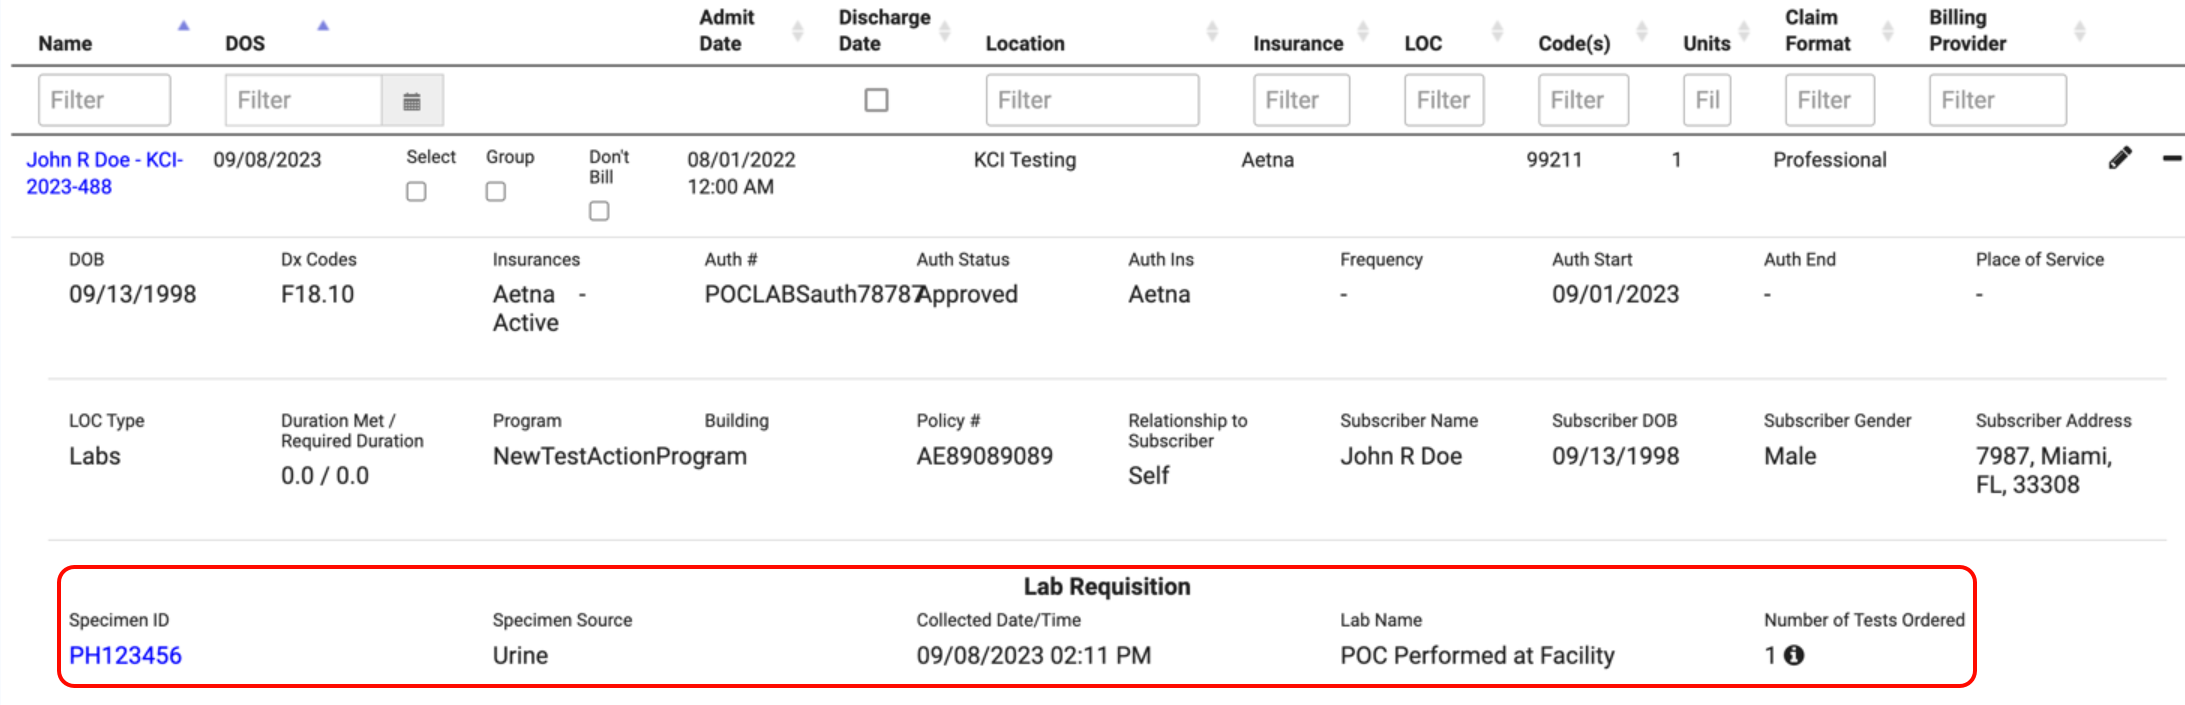The image size is (2185, 705).
Task: Click the Code(s) filter box
Action: 1582,100
